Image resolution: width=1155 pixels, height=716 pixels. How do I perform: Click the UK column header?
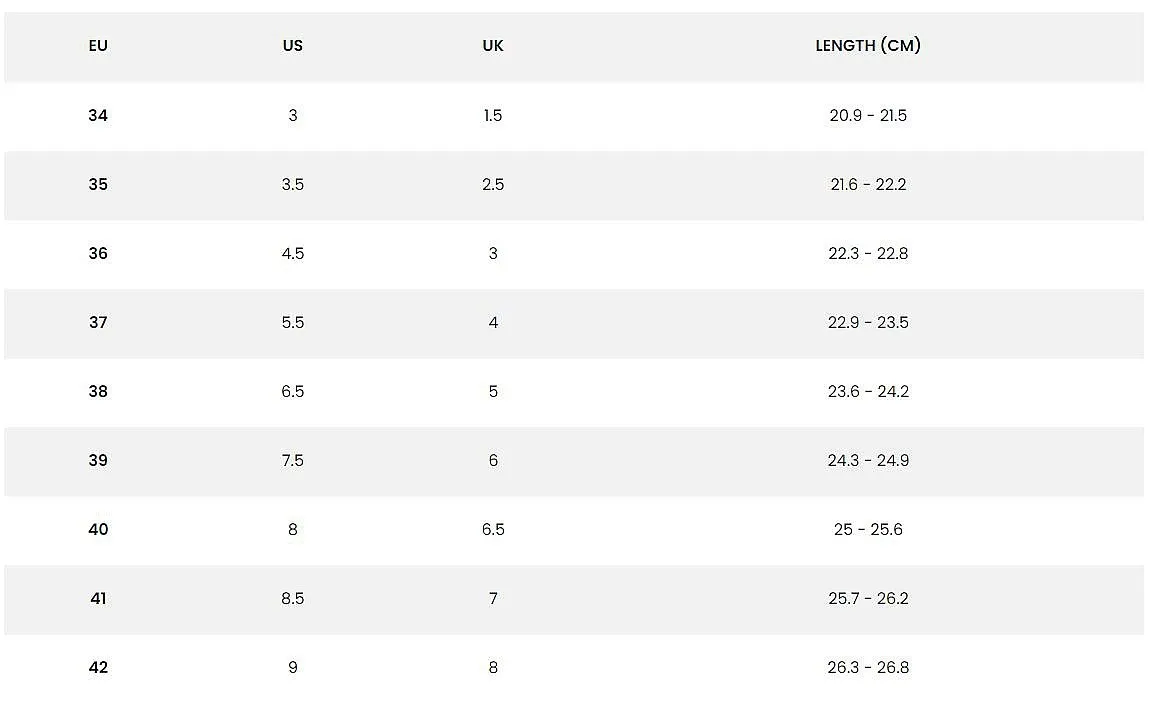(493, 46)
